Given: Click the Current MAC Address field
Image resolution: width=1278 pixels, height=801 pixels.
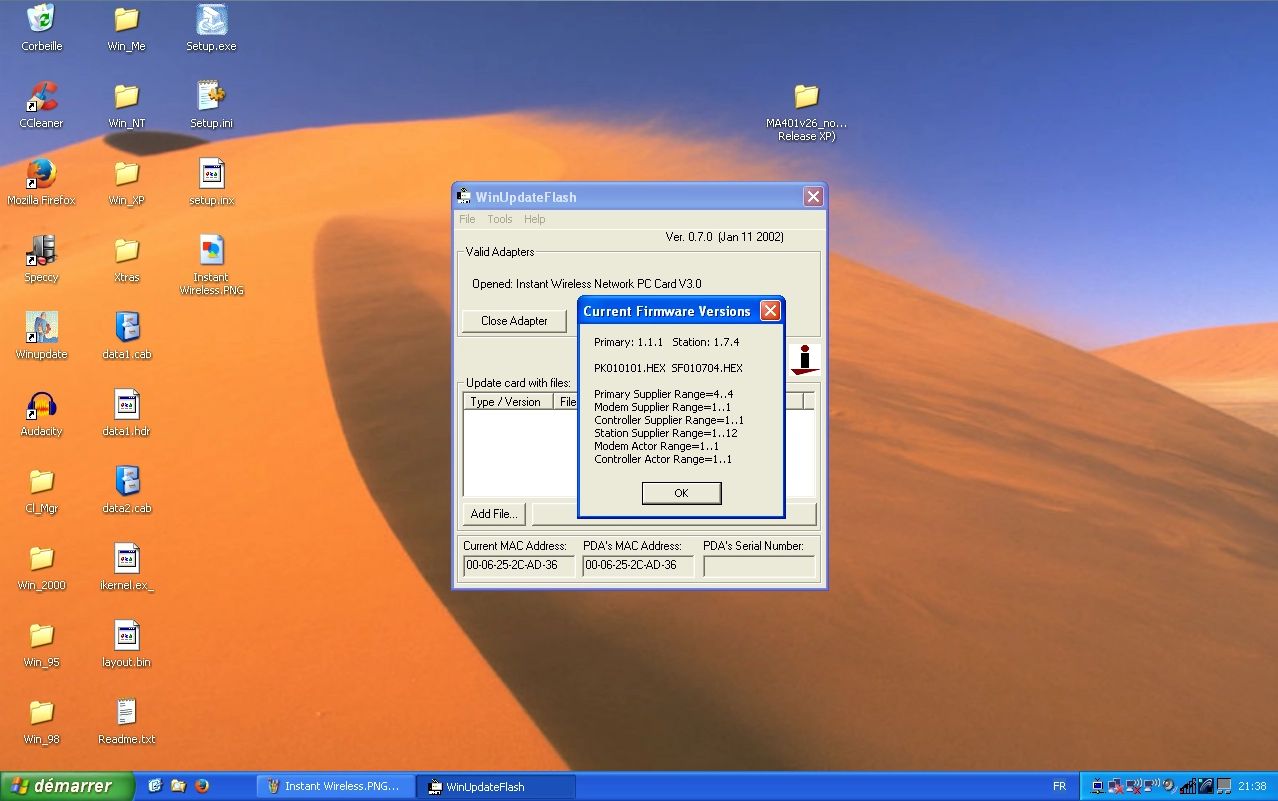Looking at the screenshot, I should point(519,566).
